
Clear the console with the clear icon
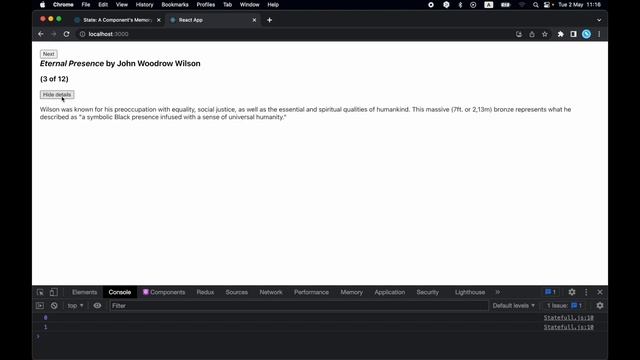click(54, 306)
